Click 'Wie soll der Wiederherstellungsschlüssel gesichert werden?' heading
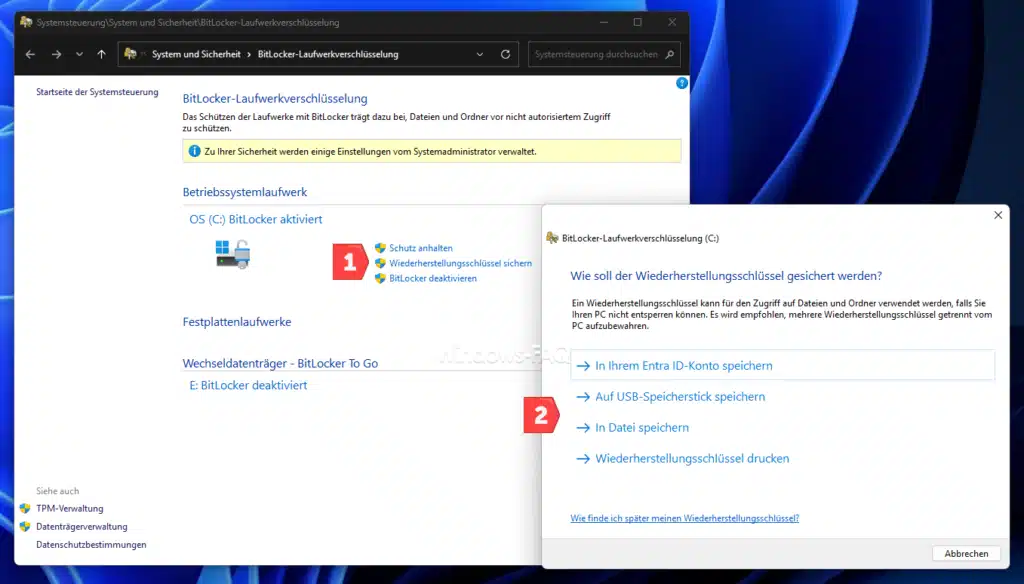This screenshot has height=584, width=1024. [x=726, y=276]
